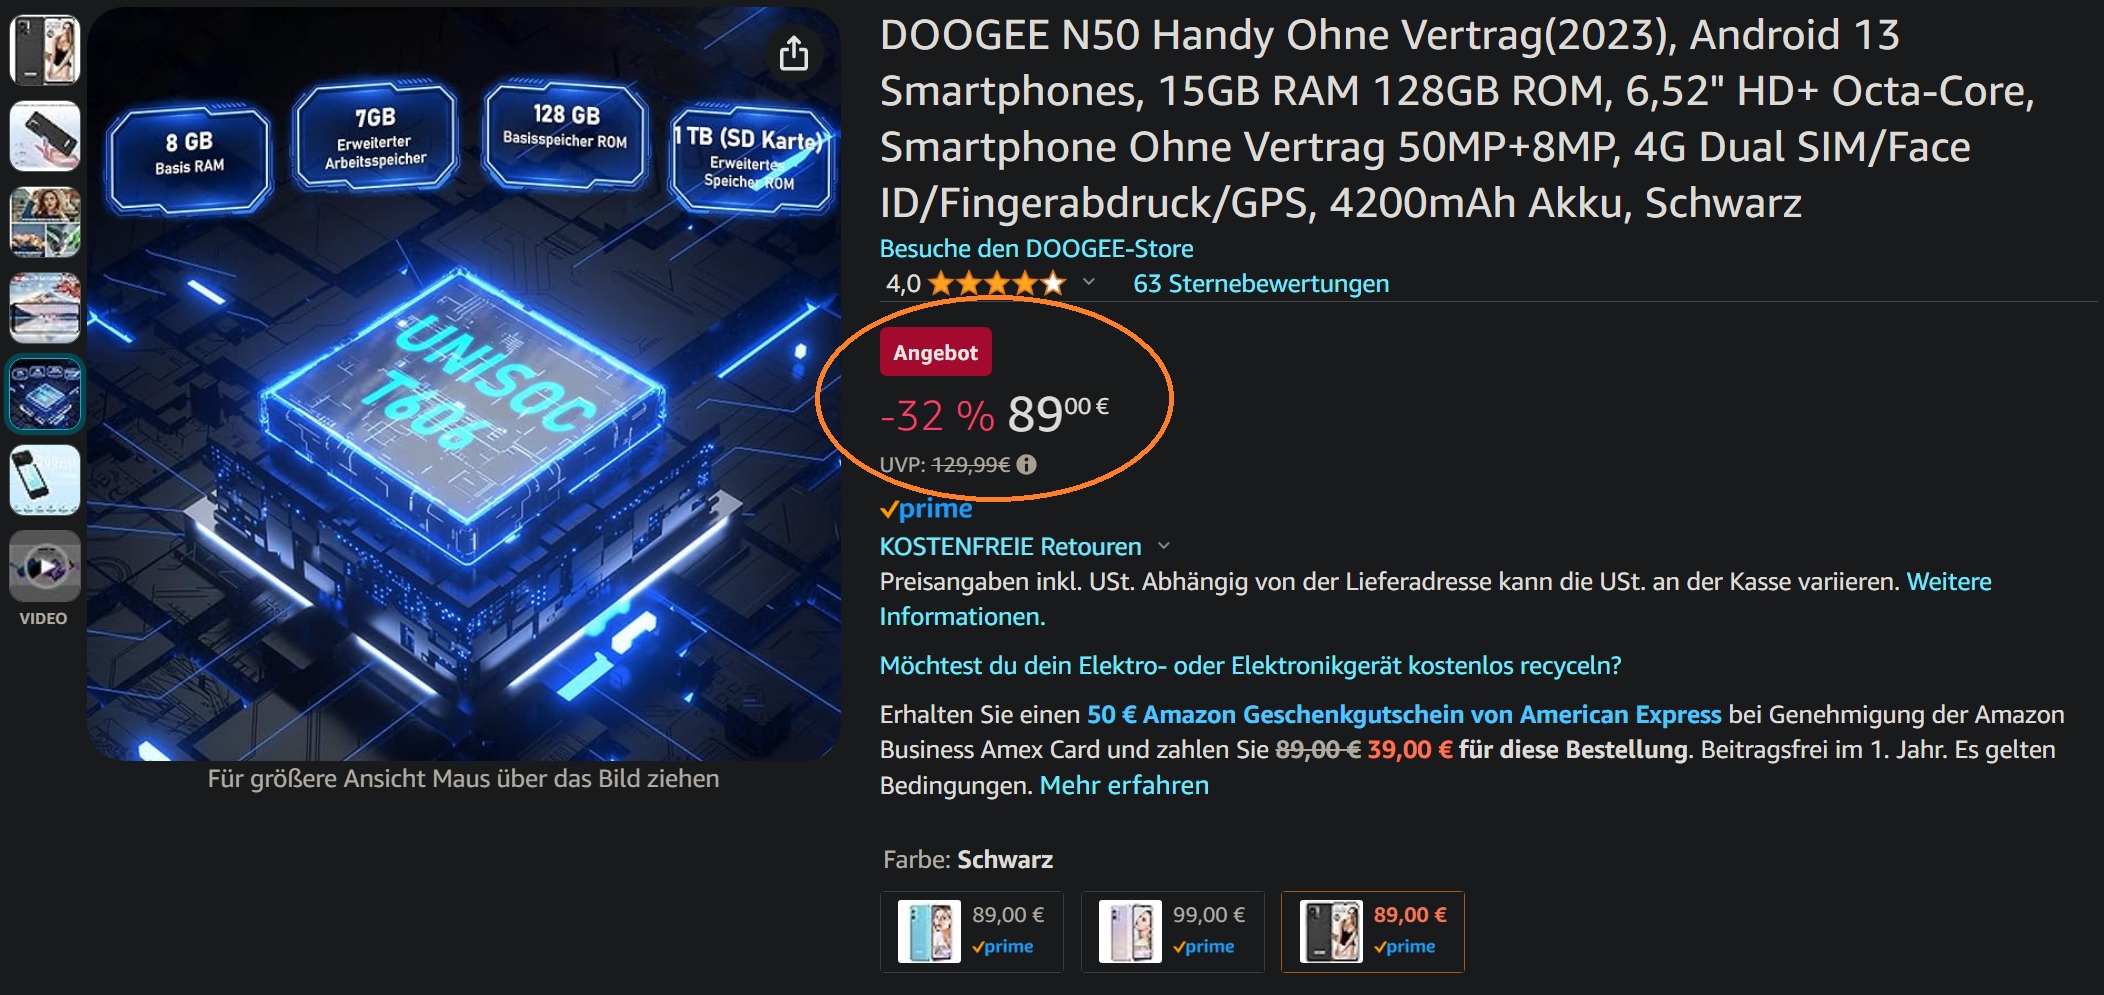This screenshot has width=2104, height=995.
Task: Choose the blue color variant for 89,00 €
Action: pos(971,932)
